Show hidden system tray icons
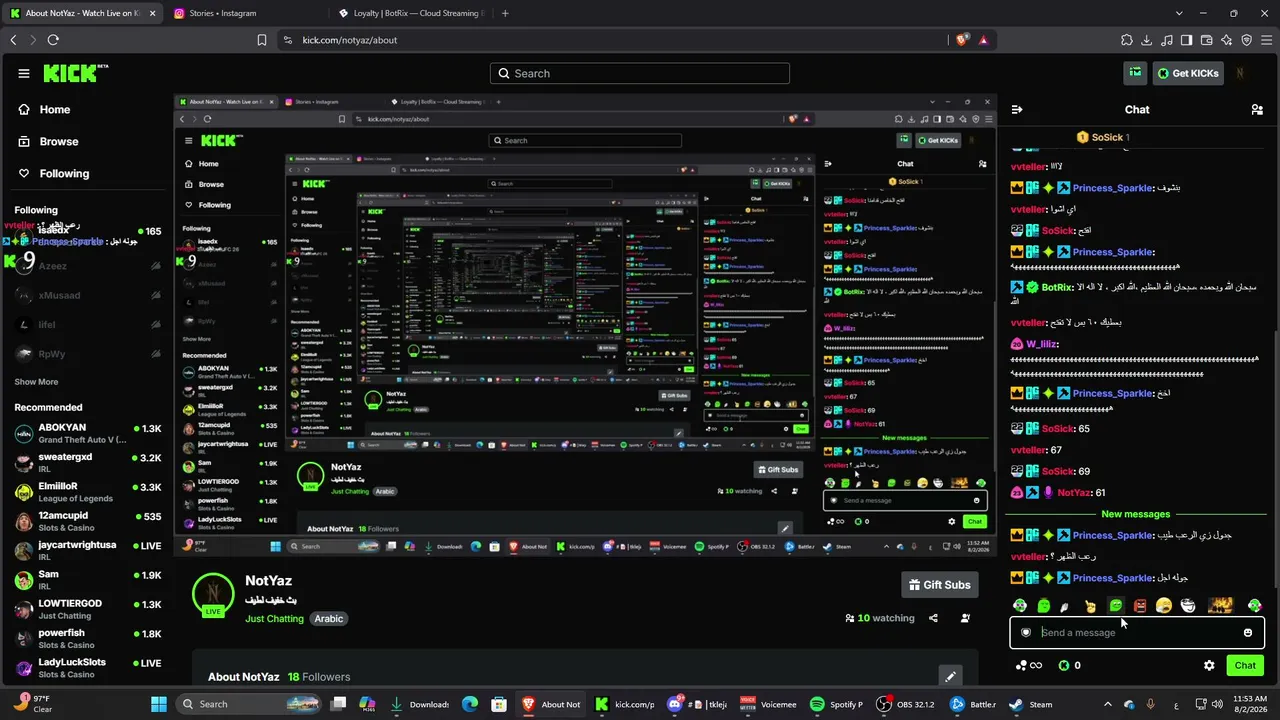The image size is (1280, 720). click(1107, 704)
